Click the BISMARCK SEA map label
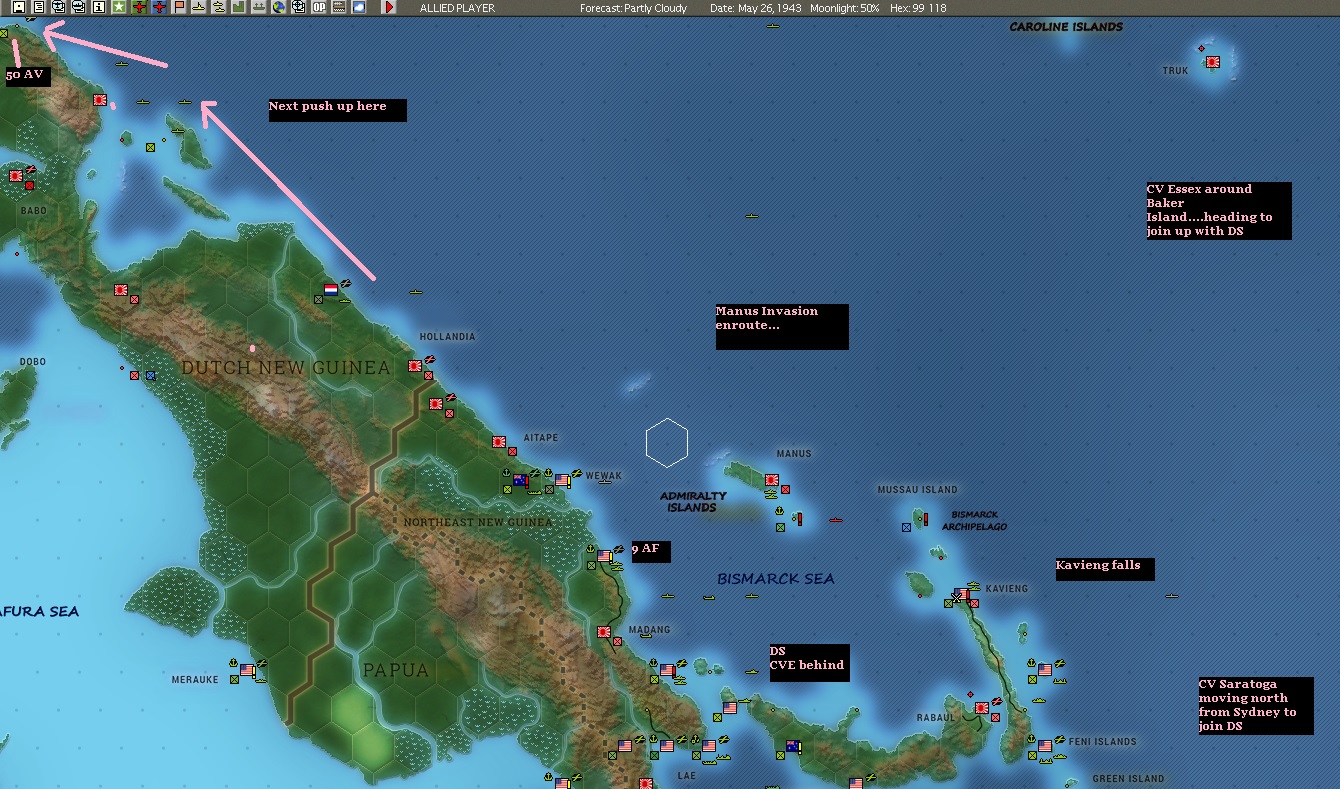1340x789 pixels. pyautogui.click(x=775, y=578)
